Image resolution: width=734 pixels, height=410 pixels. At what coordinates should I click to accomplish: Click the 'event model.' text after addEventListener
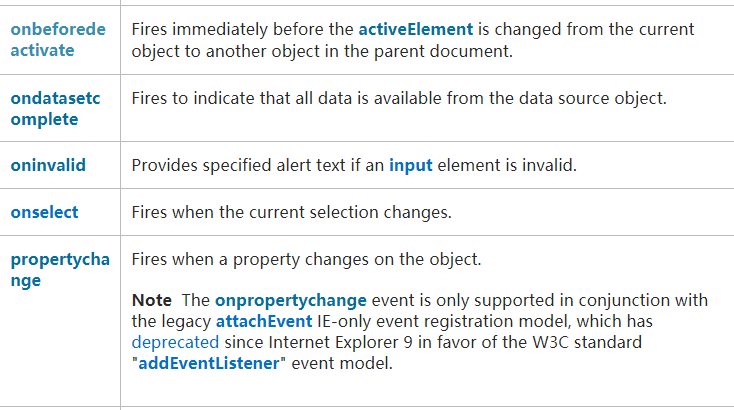coord(342,364)
